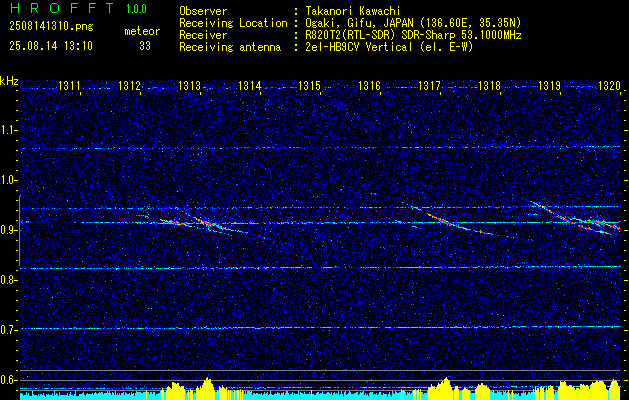Image resolution: width=629 pixels, height=400 pixels.
Task: Click observer name Takanori Kawachi
Action: coord(352,11)
